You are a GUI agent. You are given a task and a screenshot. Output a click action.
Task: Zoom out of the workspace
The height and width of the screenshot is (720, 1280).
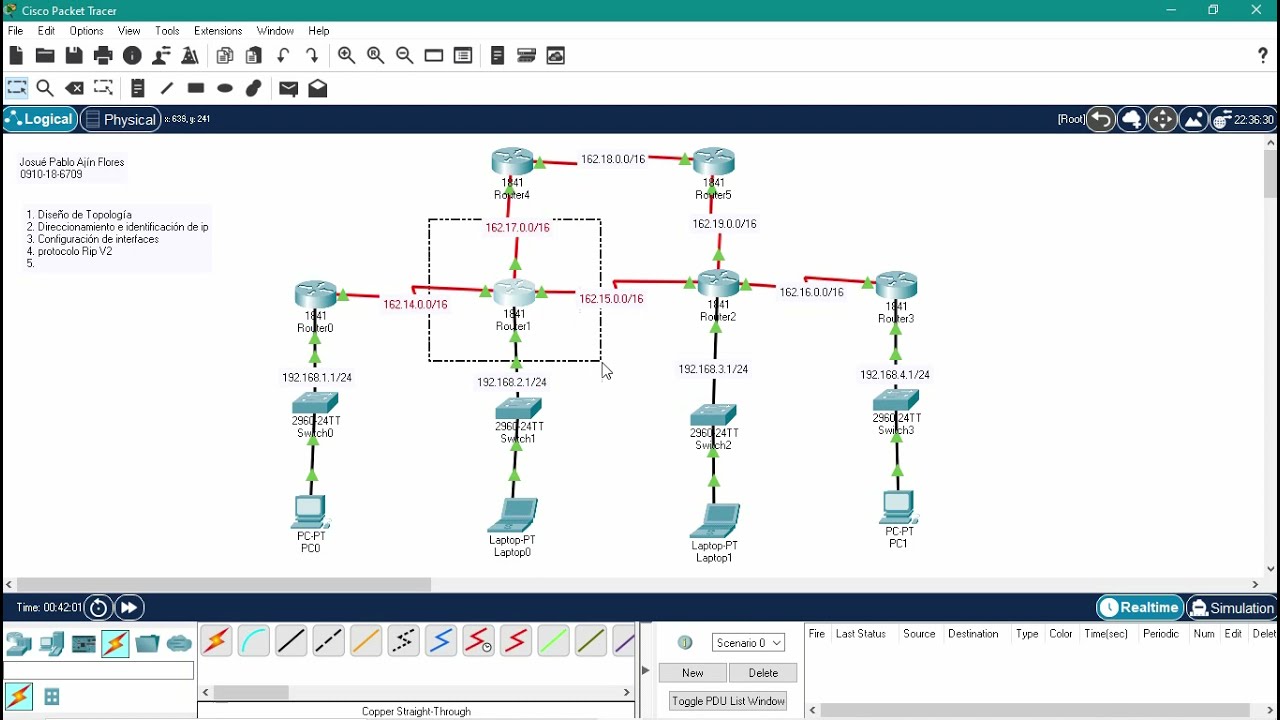[405, 56]
